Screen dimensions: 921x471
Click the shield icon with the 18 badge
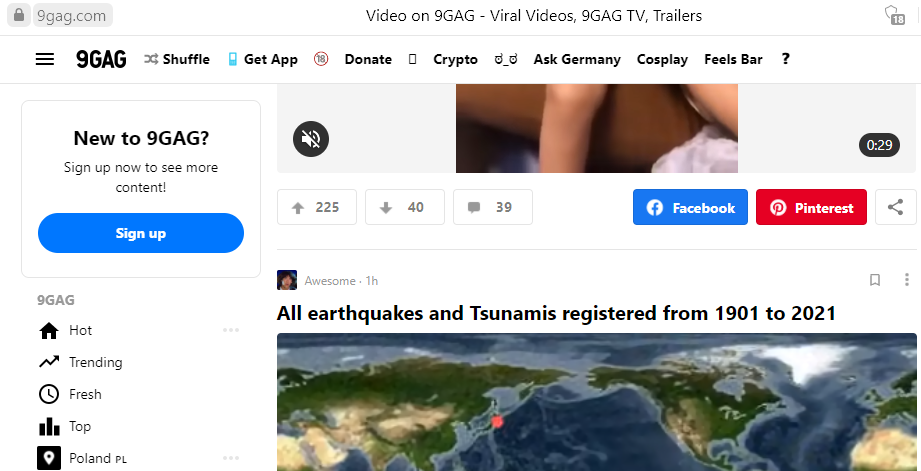pos(895,15)
